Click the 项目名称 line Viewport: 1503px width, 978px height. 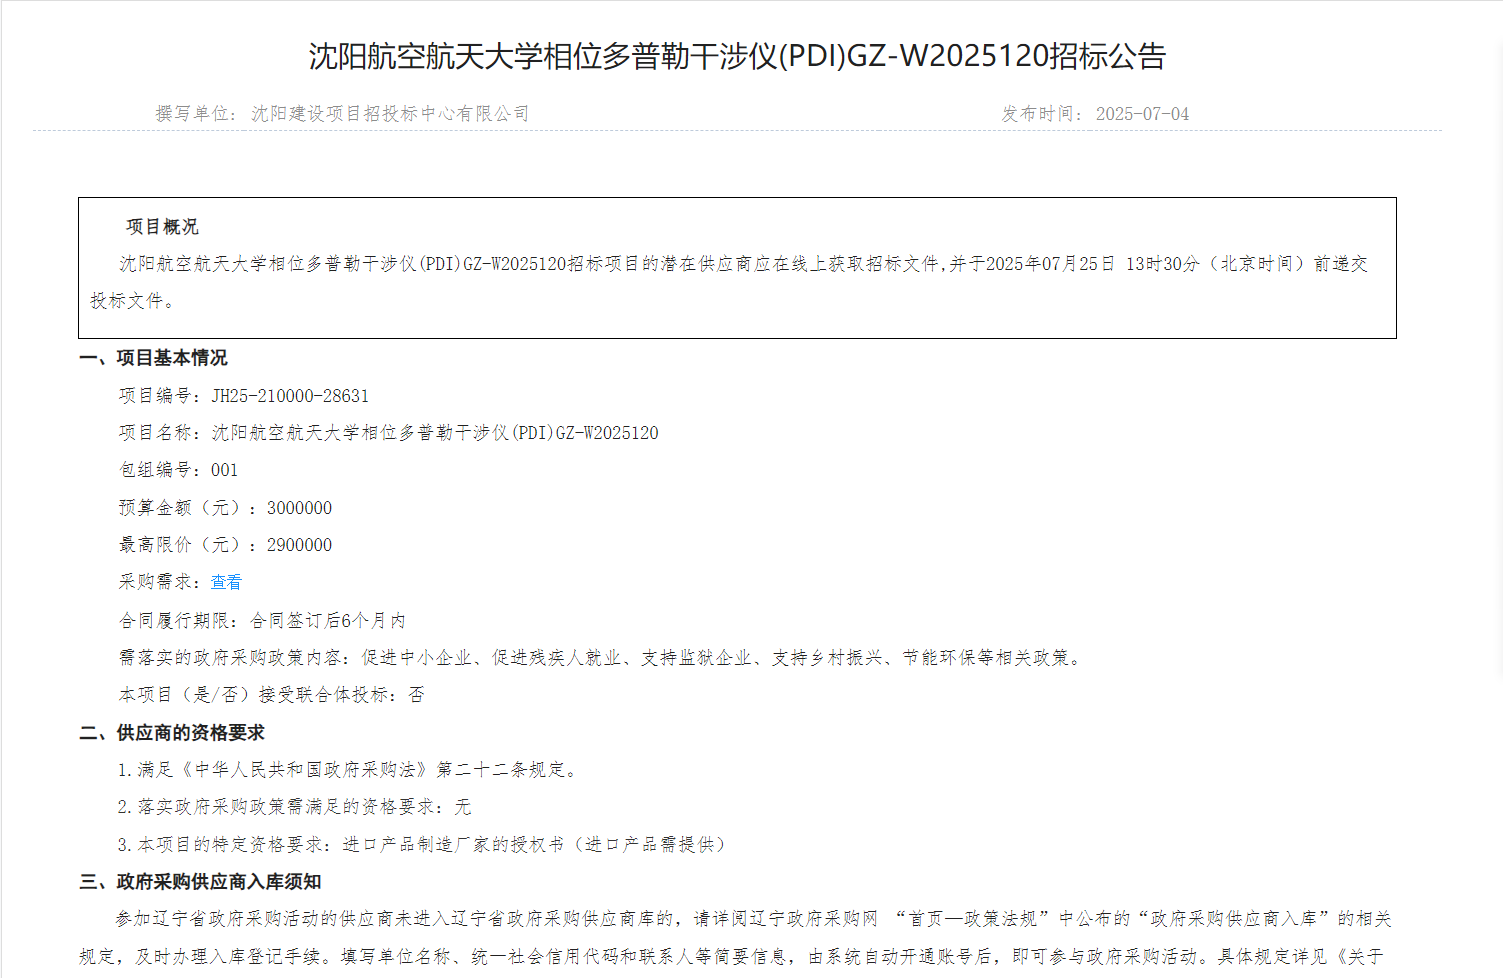pos(388,433)
